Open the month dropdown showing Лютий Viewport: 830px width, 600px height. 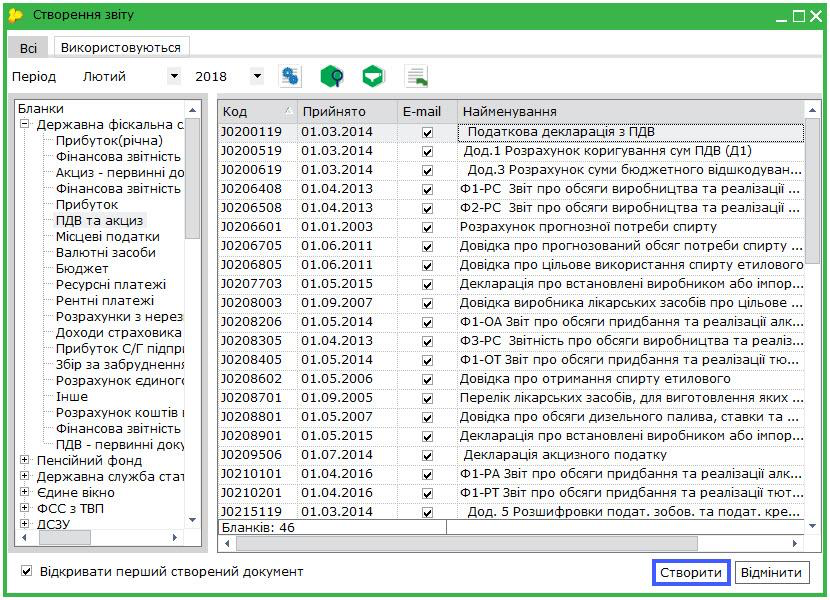click(x=174, y=76)
